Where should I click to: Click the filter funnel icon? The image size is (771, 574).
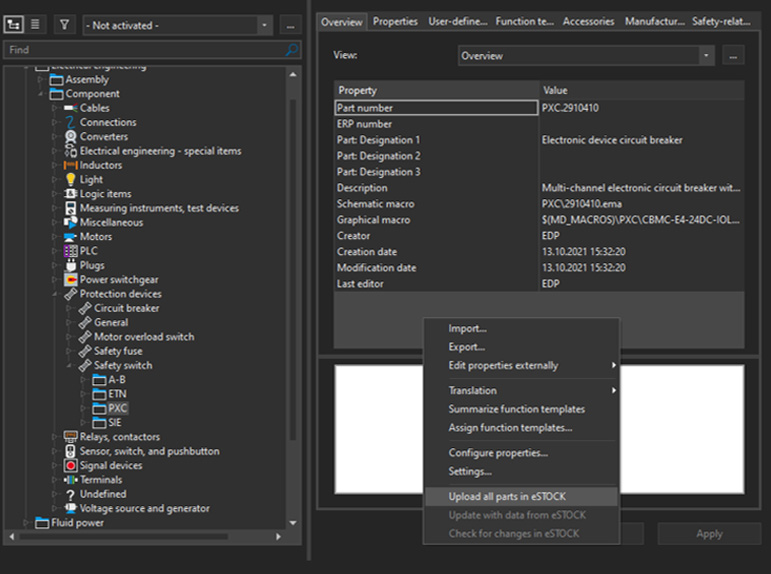[64, 25]
